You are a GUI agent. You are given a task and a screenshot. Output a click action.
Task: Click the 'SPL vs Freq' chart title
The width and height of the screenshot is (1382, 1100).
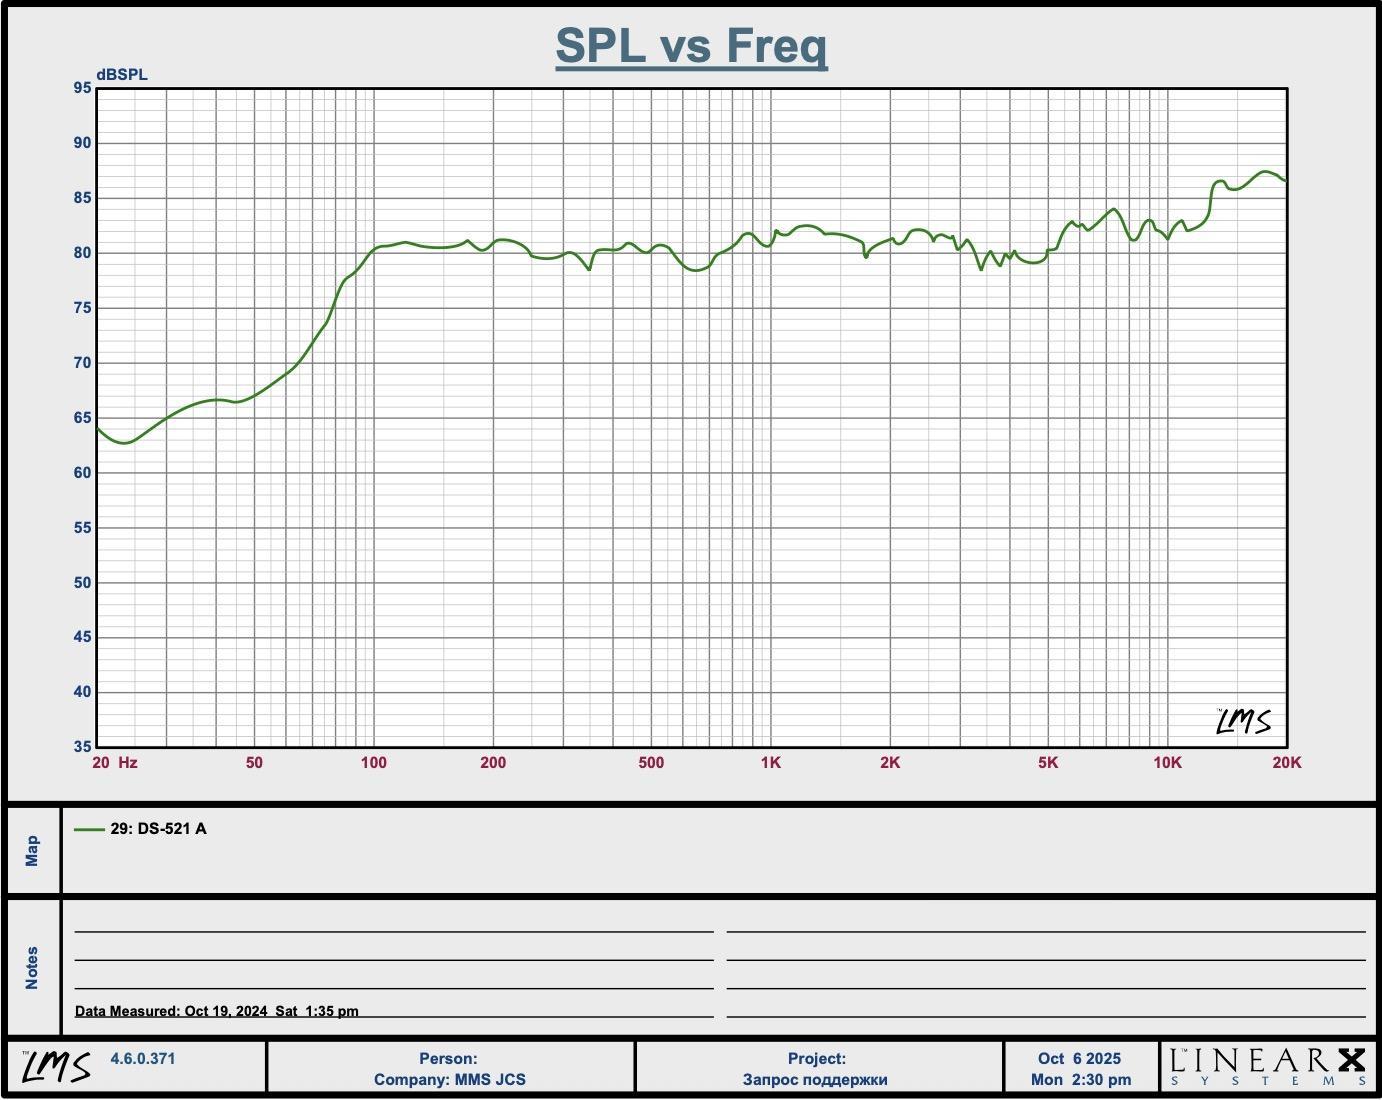[691, 46]
